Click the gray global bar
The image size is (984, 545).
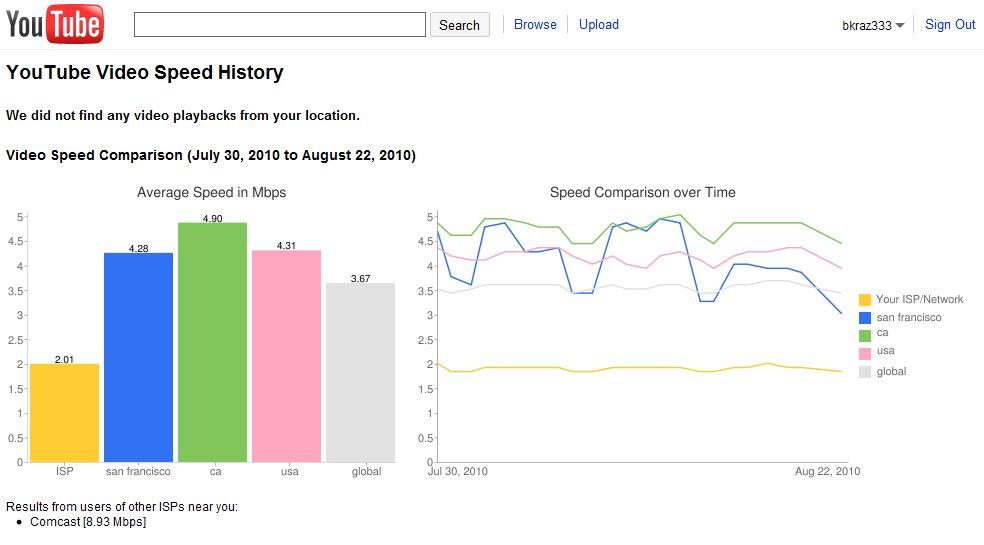click(x=361, y=372)
